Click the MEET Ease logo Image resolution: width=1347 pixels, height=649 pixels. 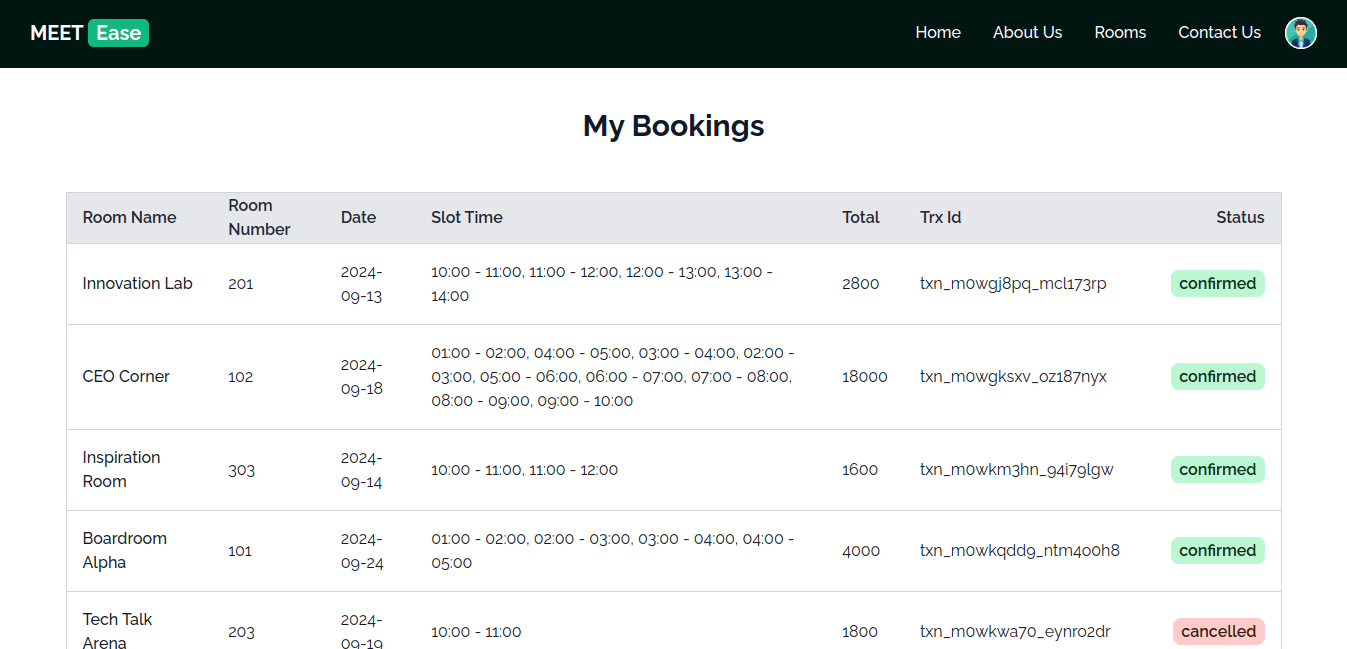tap(89, 33)
